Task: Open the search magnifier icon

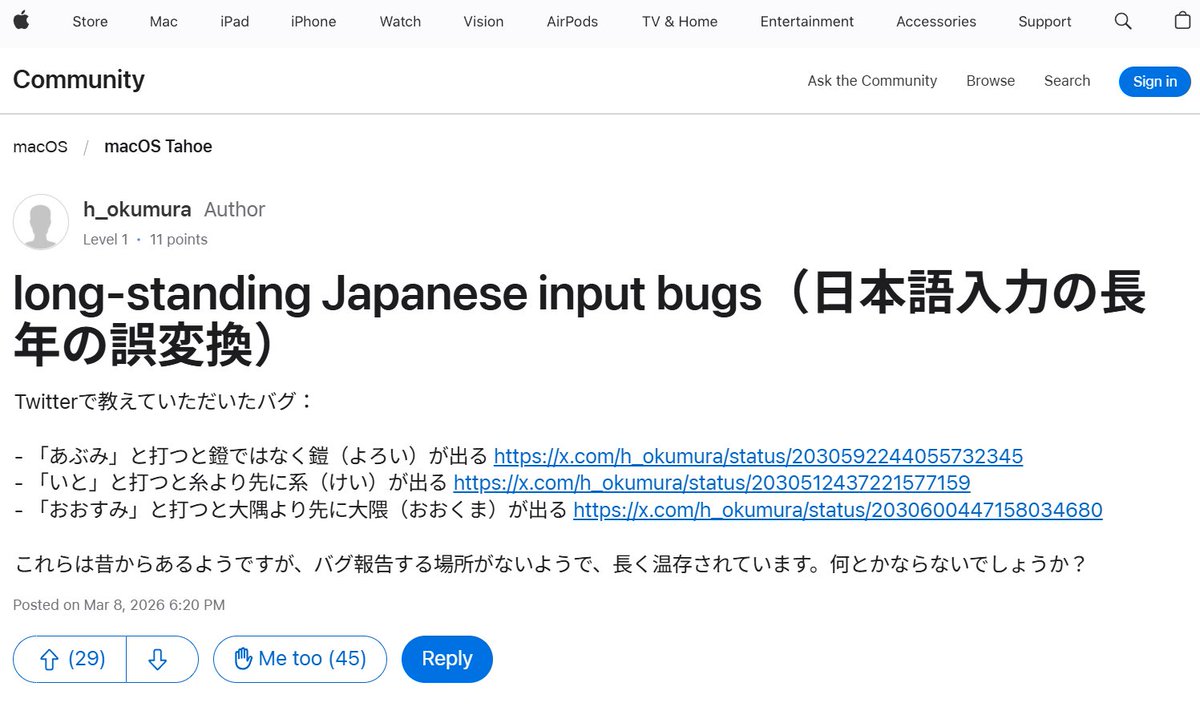Action: point(1123,21)
